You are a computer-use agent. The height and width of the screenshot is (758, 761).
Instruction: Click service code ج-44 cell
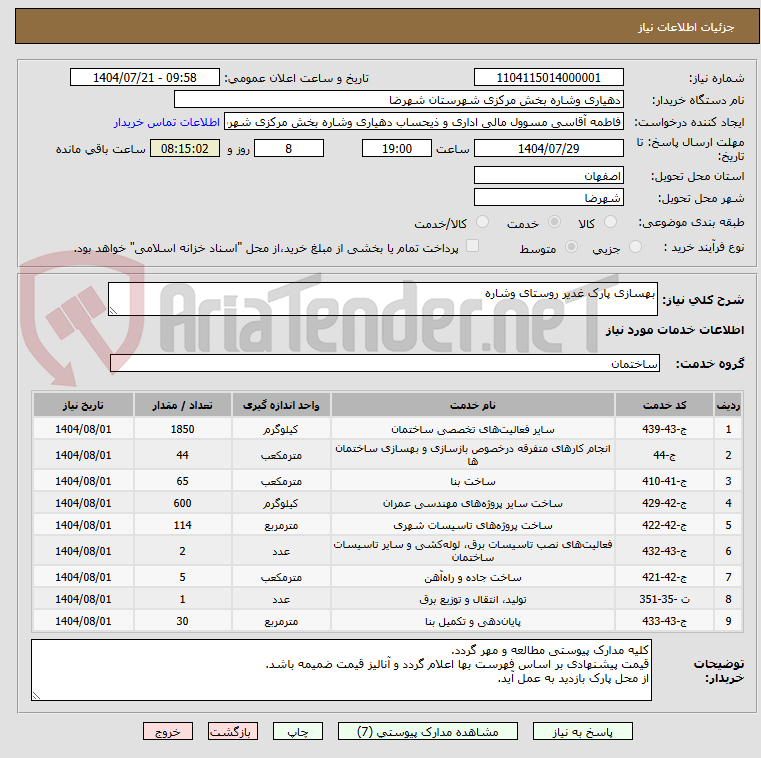(x=664, y=455)
